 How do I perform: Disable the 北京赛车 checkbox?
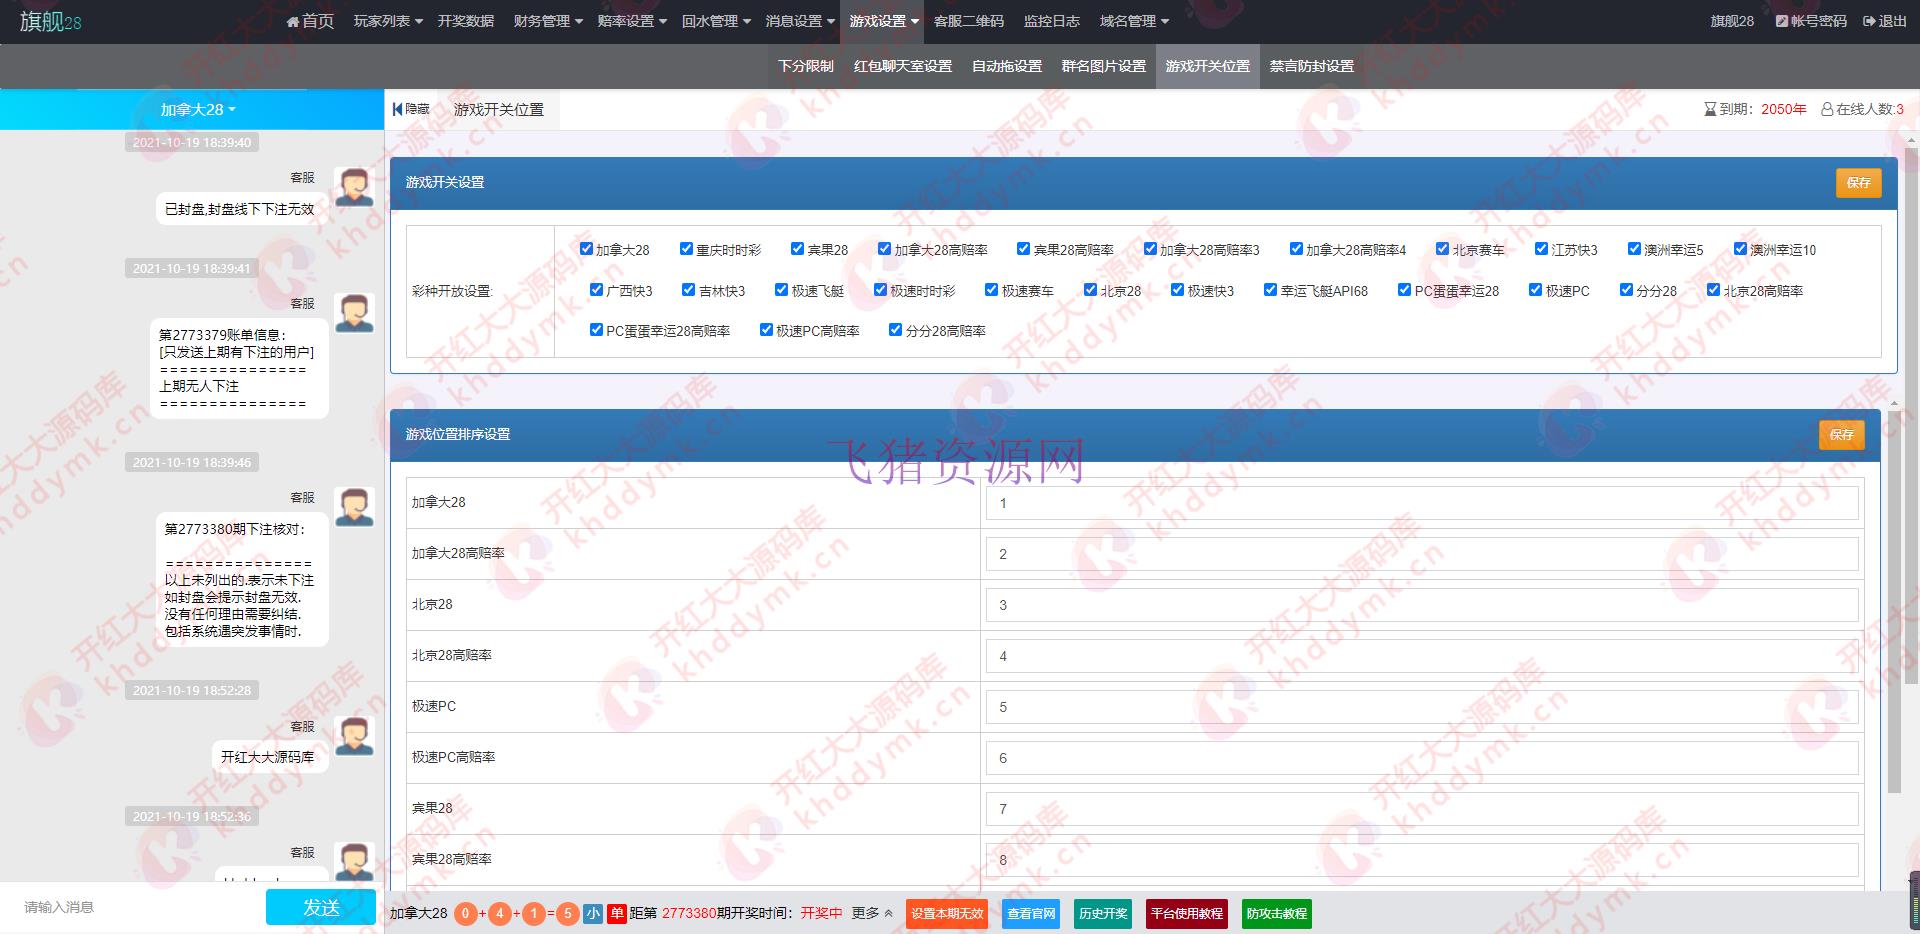1441,248
